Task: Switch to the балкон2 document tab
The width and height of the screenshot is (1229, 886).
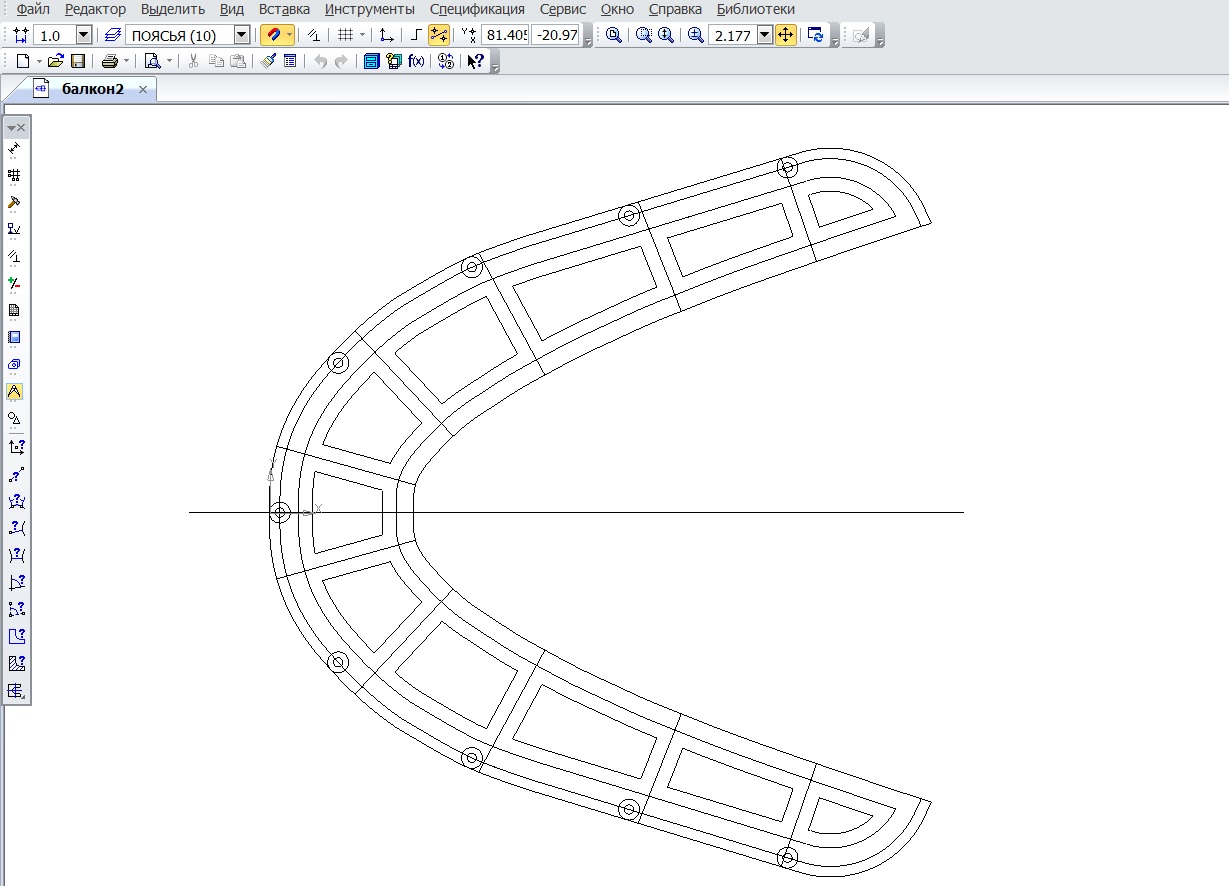Action: [92, 89]
